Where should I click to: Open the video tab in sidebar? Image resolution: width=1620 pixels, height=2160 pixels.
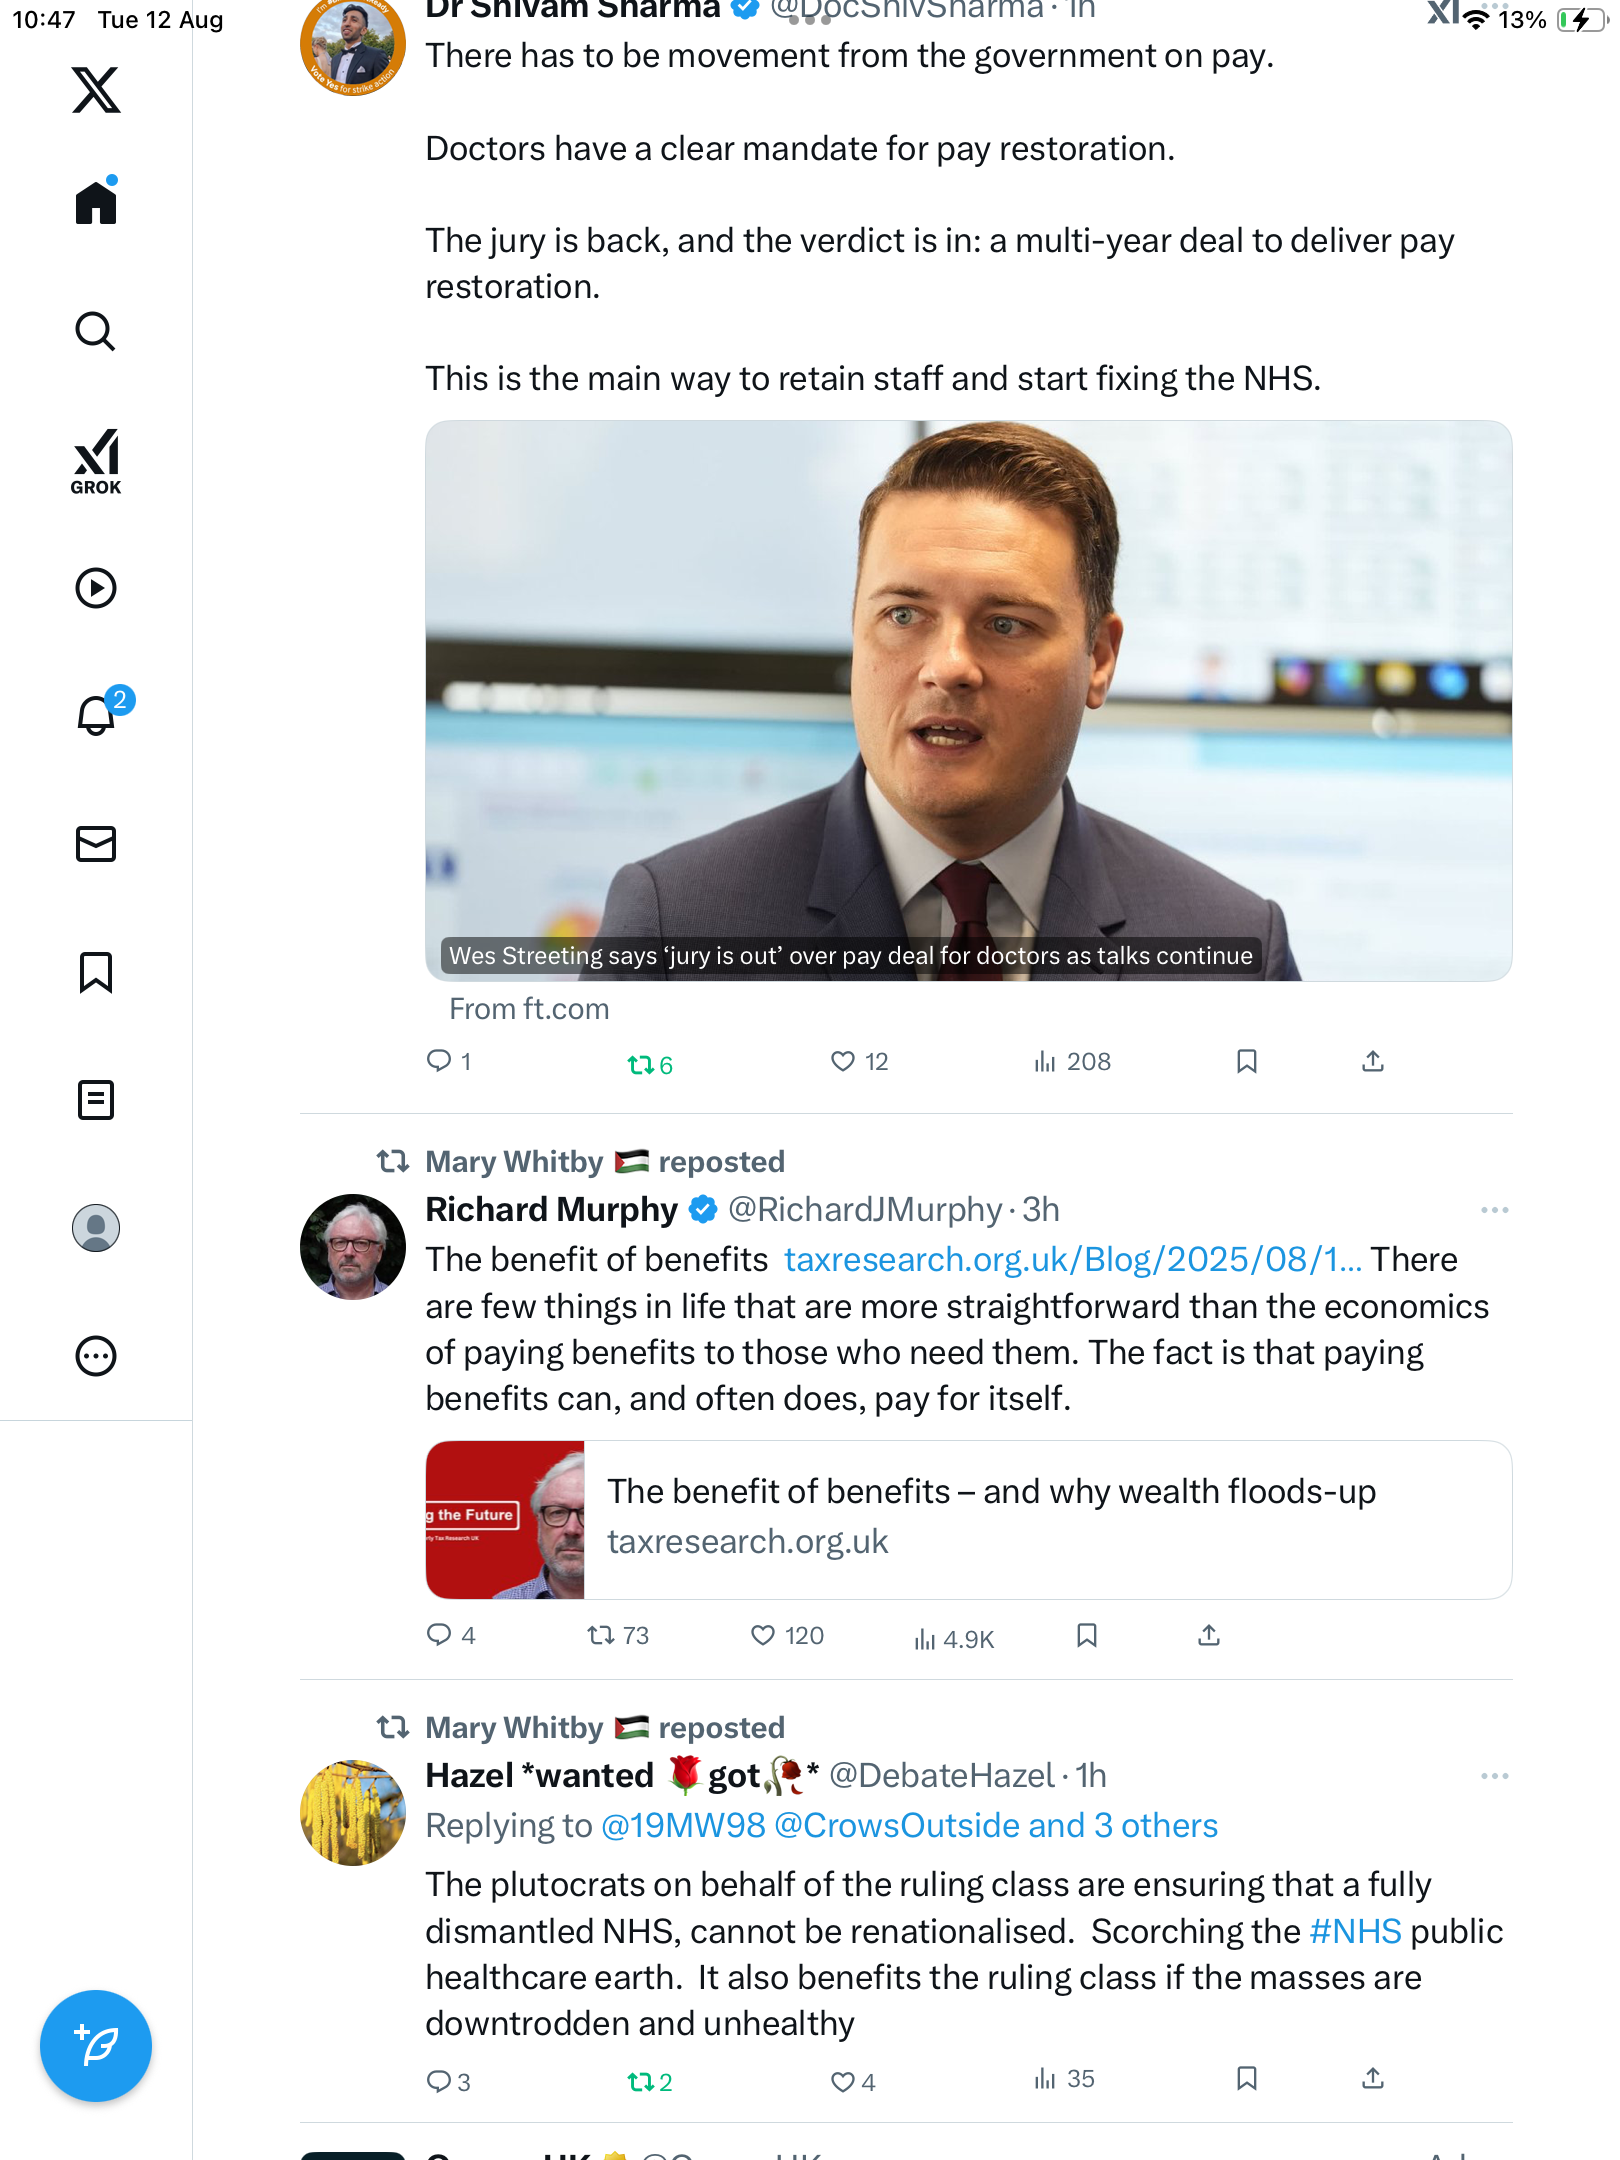pyautogui.click(x=96, y=588)
